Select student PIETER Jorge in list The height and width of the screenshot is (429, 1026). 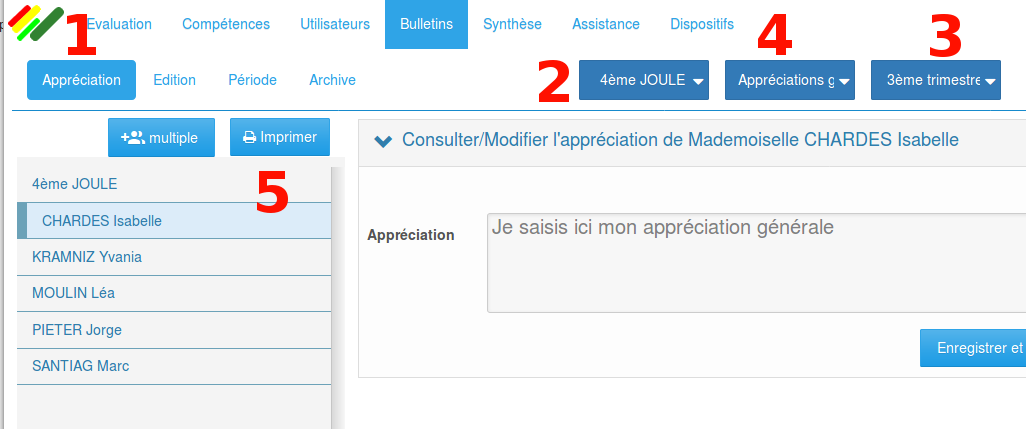[x=174, y=330]
